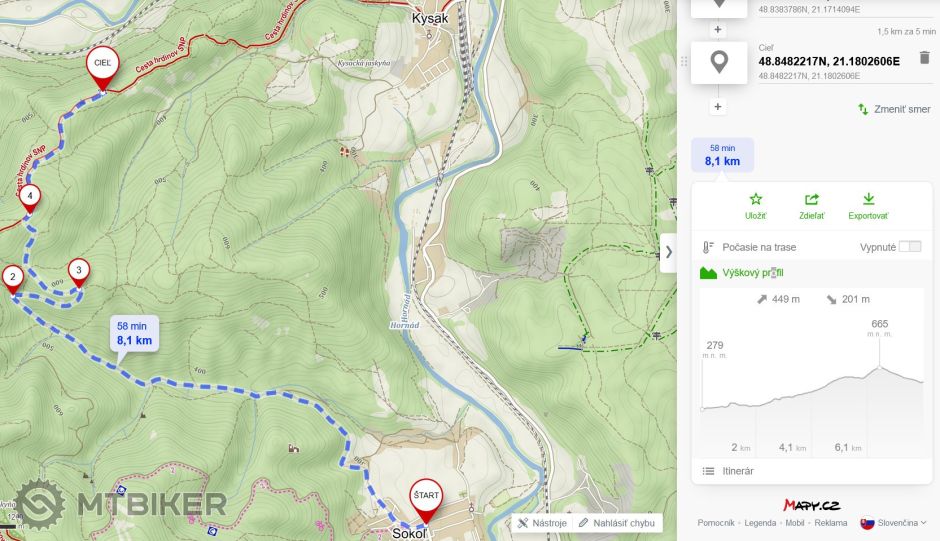Click the Cieľ location pin icon

pyautogui.click(x=719, y=62)
